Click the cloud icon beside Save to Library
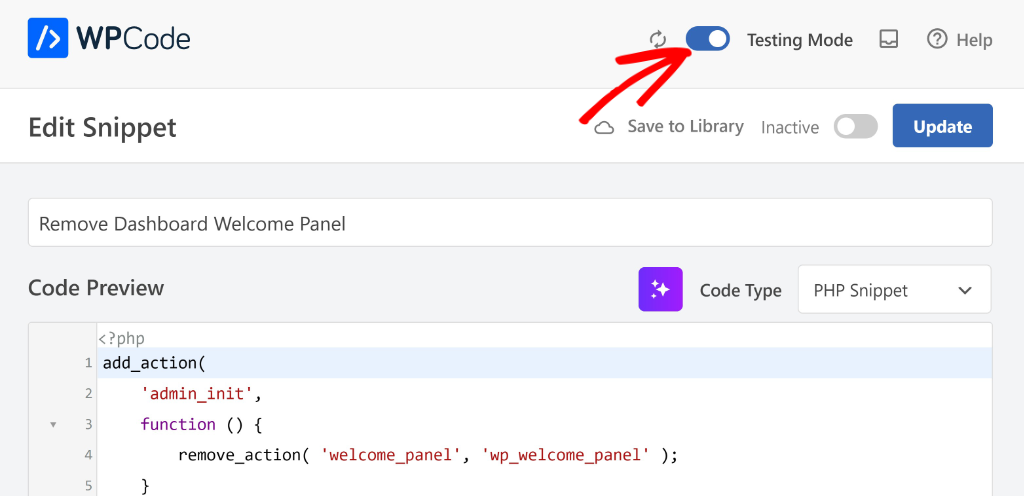This screenshot has height=496, width=1024. (604, 128)
